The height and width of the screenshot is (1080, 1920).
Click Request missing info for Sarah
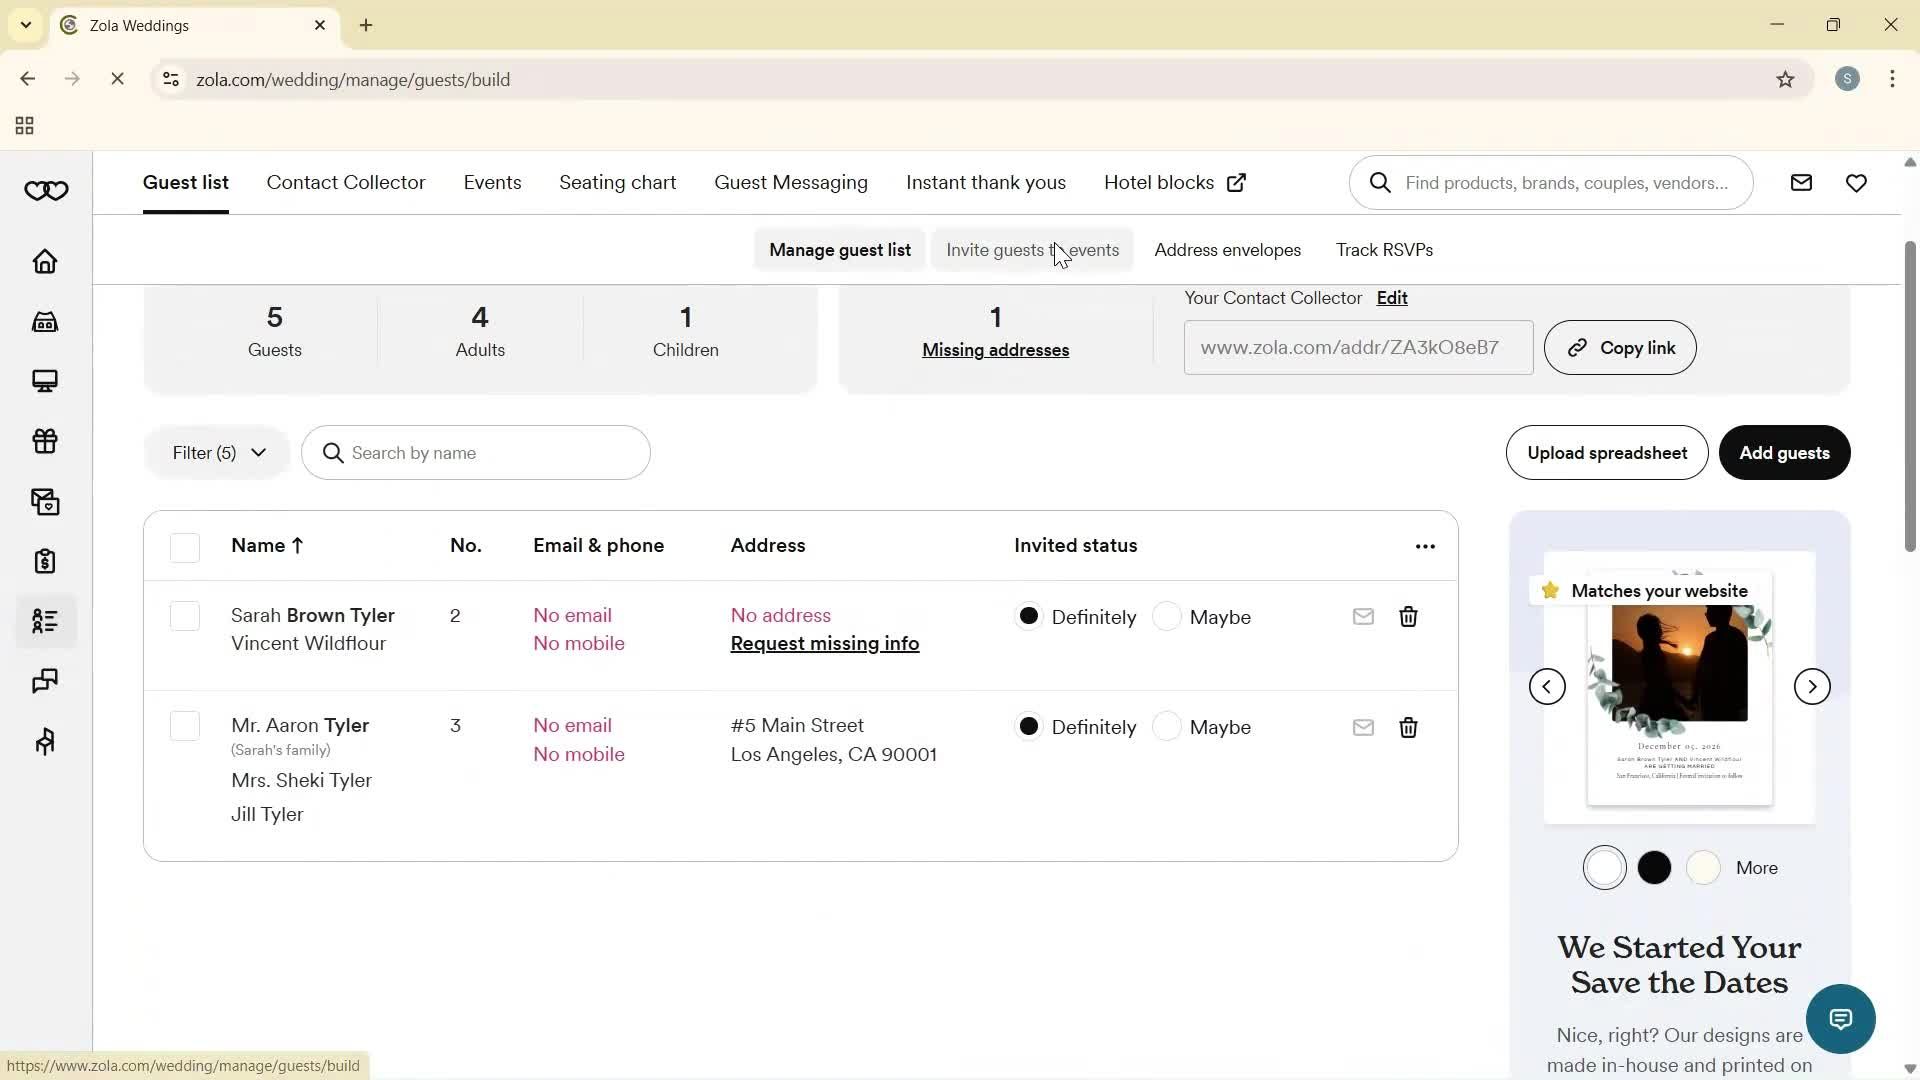click(x=824, y=643)
